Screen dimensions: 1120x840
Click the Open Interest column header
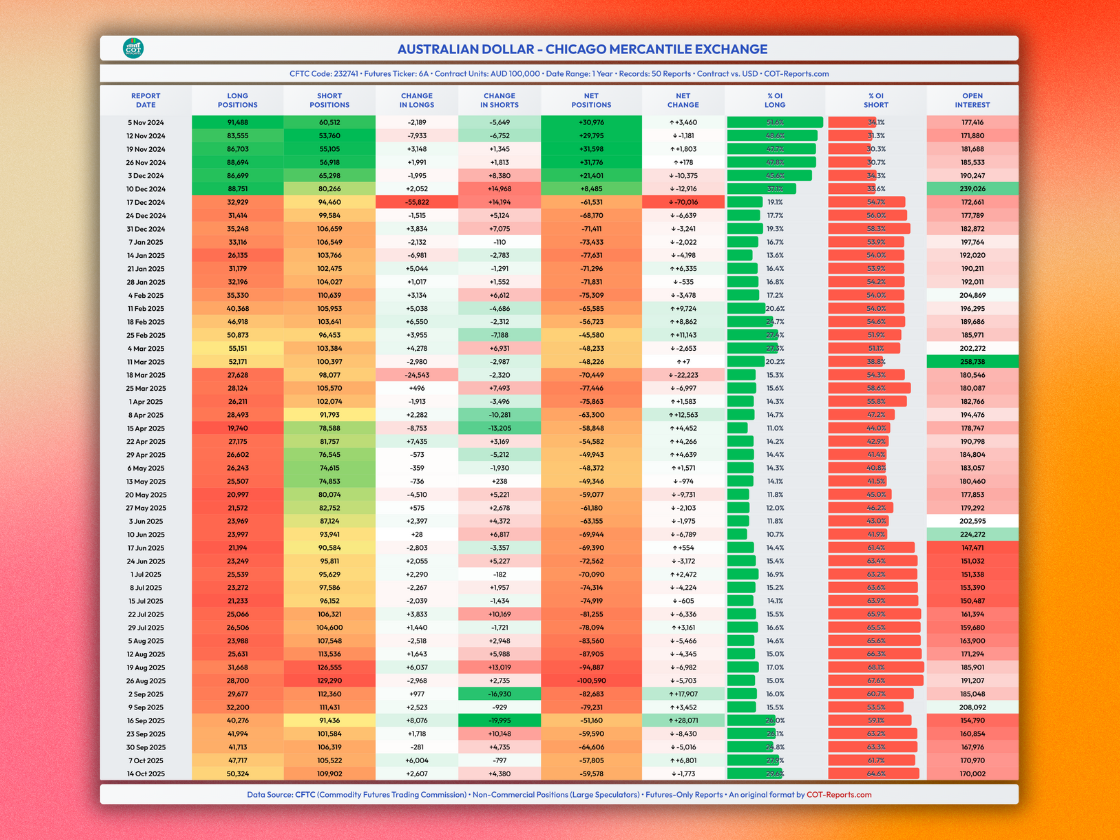[x=971, y=100]
